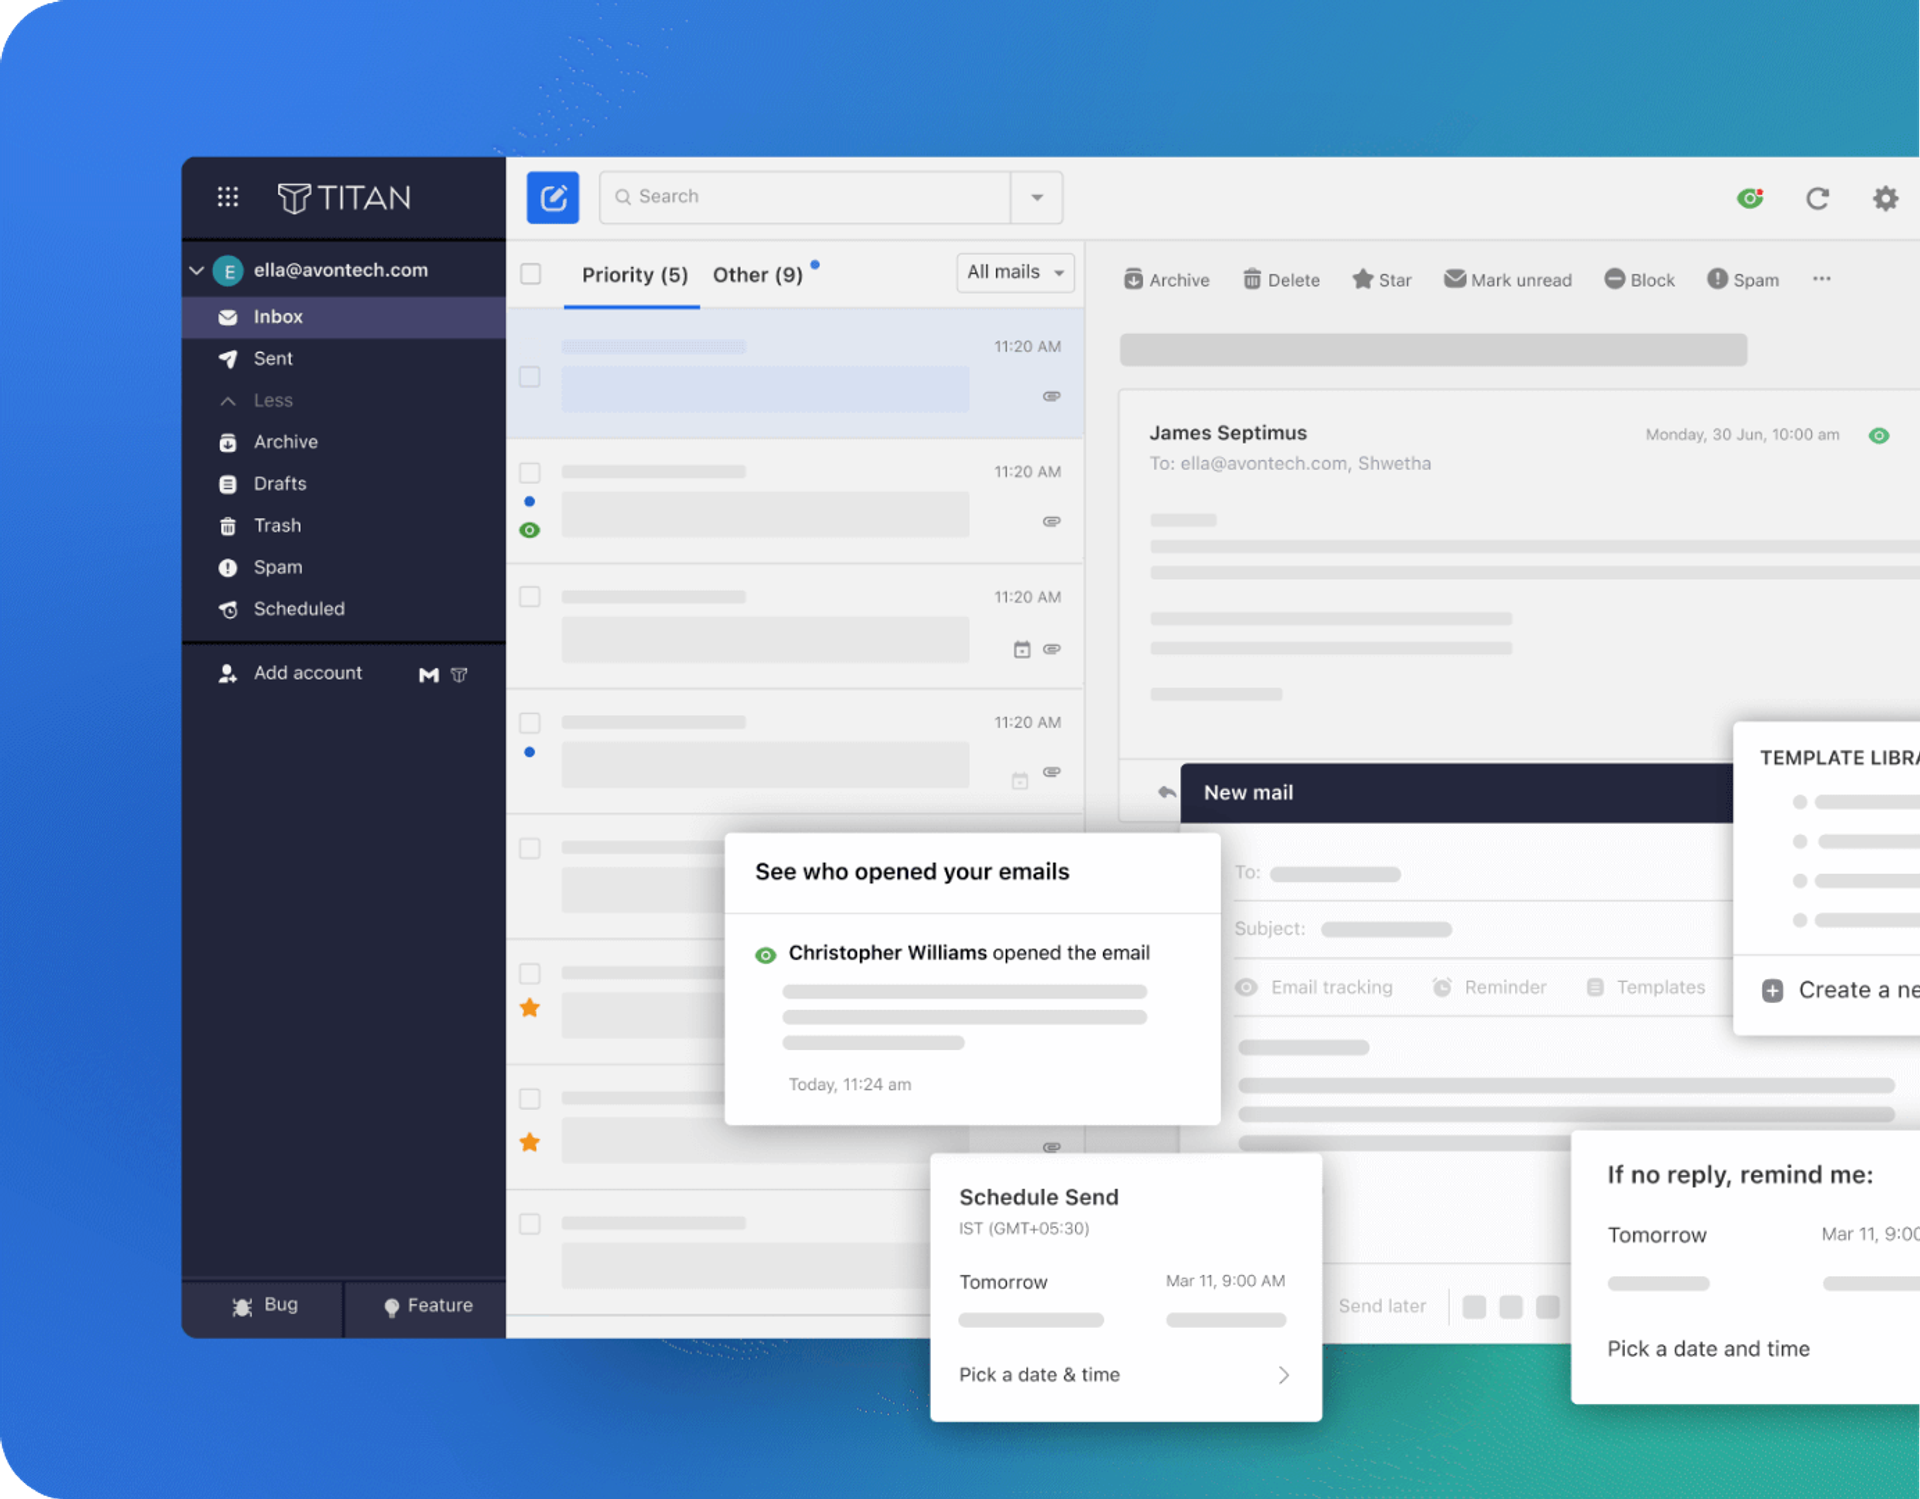Screen dimensions: 1920x1499
Task: Focus the Search field
Action: [805, 197]
